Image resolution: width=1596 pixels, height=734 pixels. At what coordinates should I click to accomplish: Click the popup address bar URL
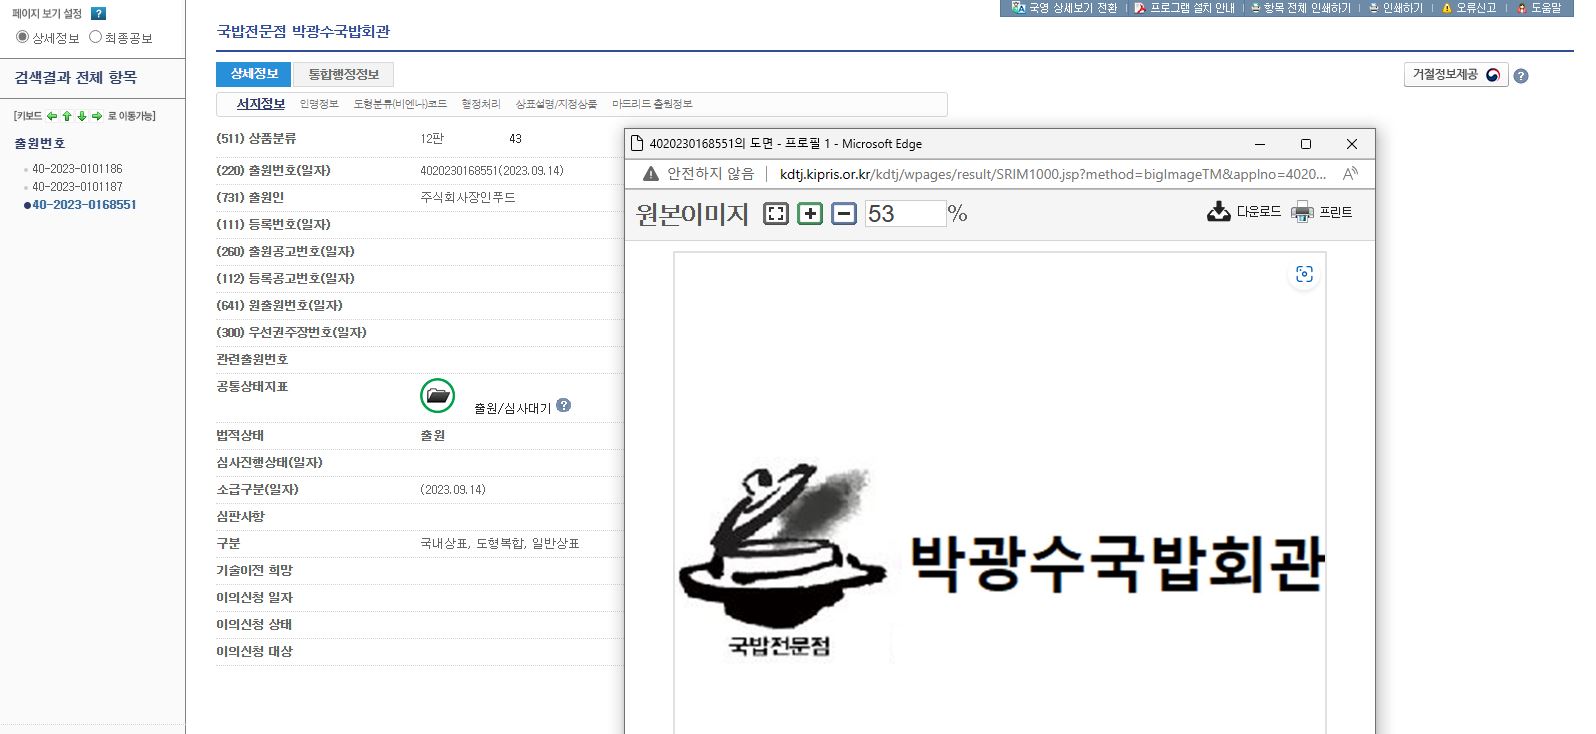pyautogui.click(x=1053, y=174)
